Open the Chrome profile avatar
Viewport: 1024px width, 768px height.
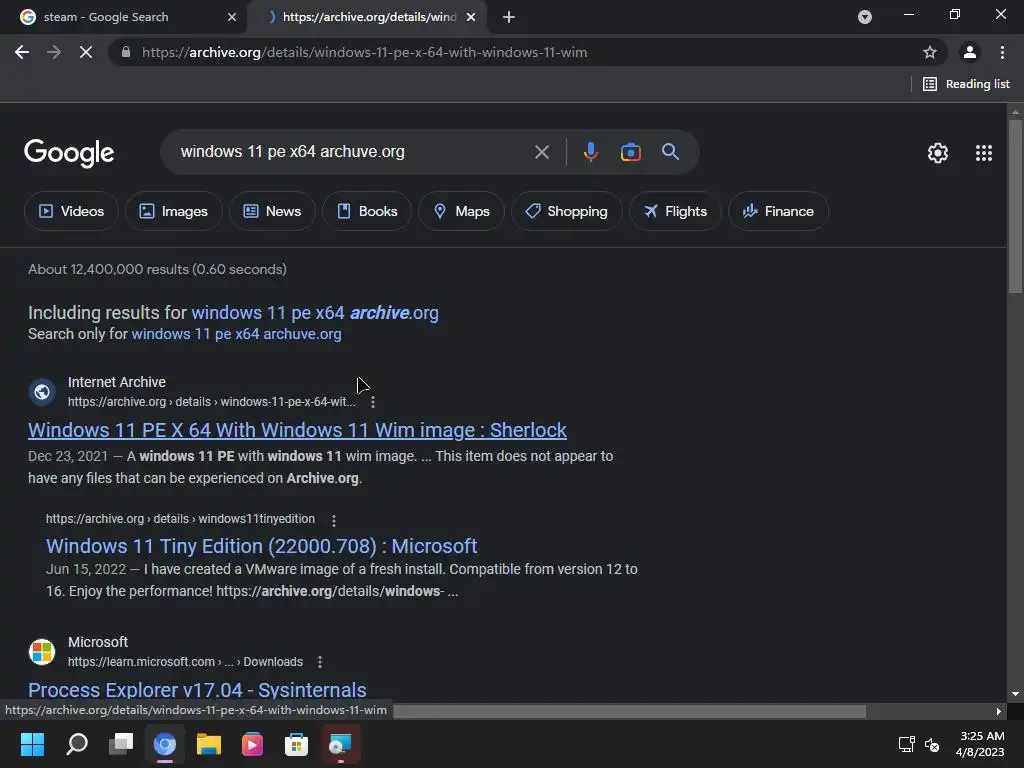[x=969, y=52]
